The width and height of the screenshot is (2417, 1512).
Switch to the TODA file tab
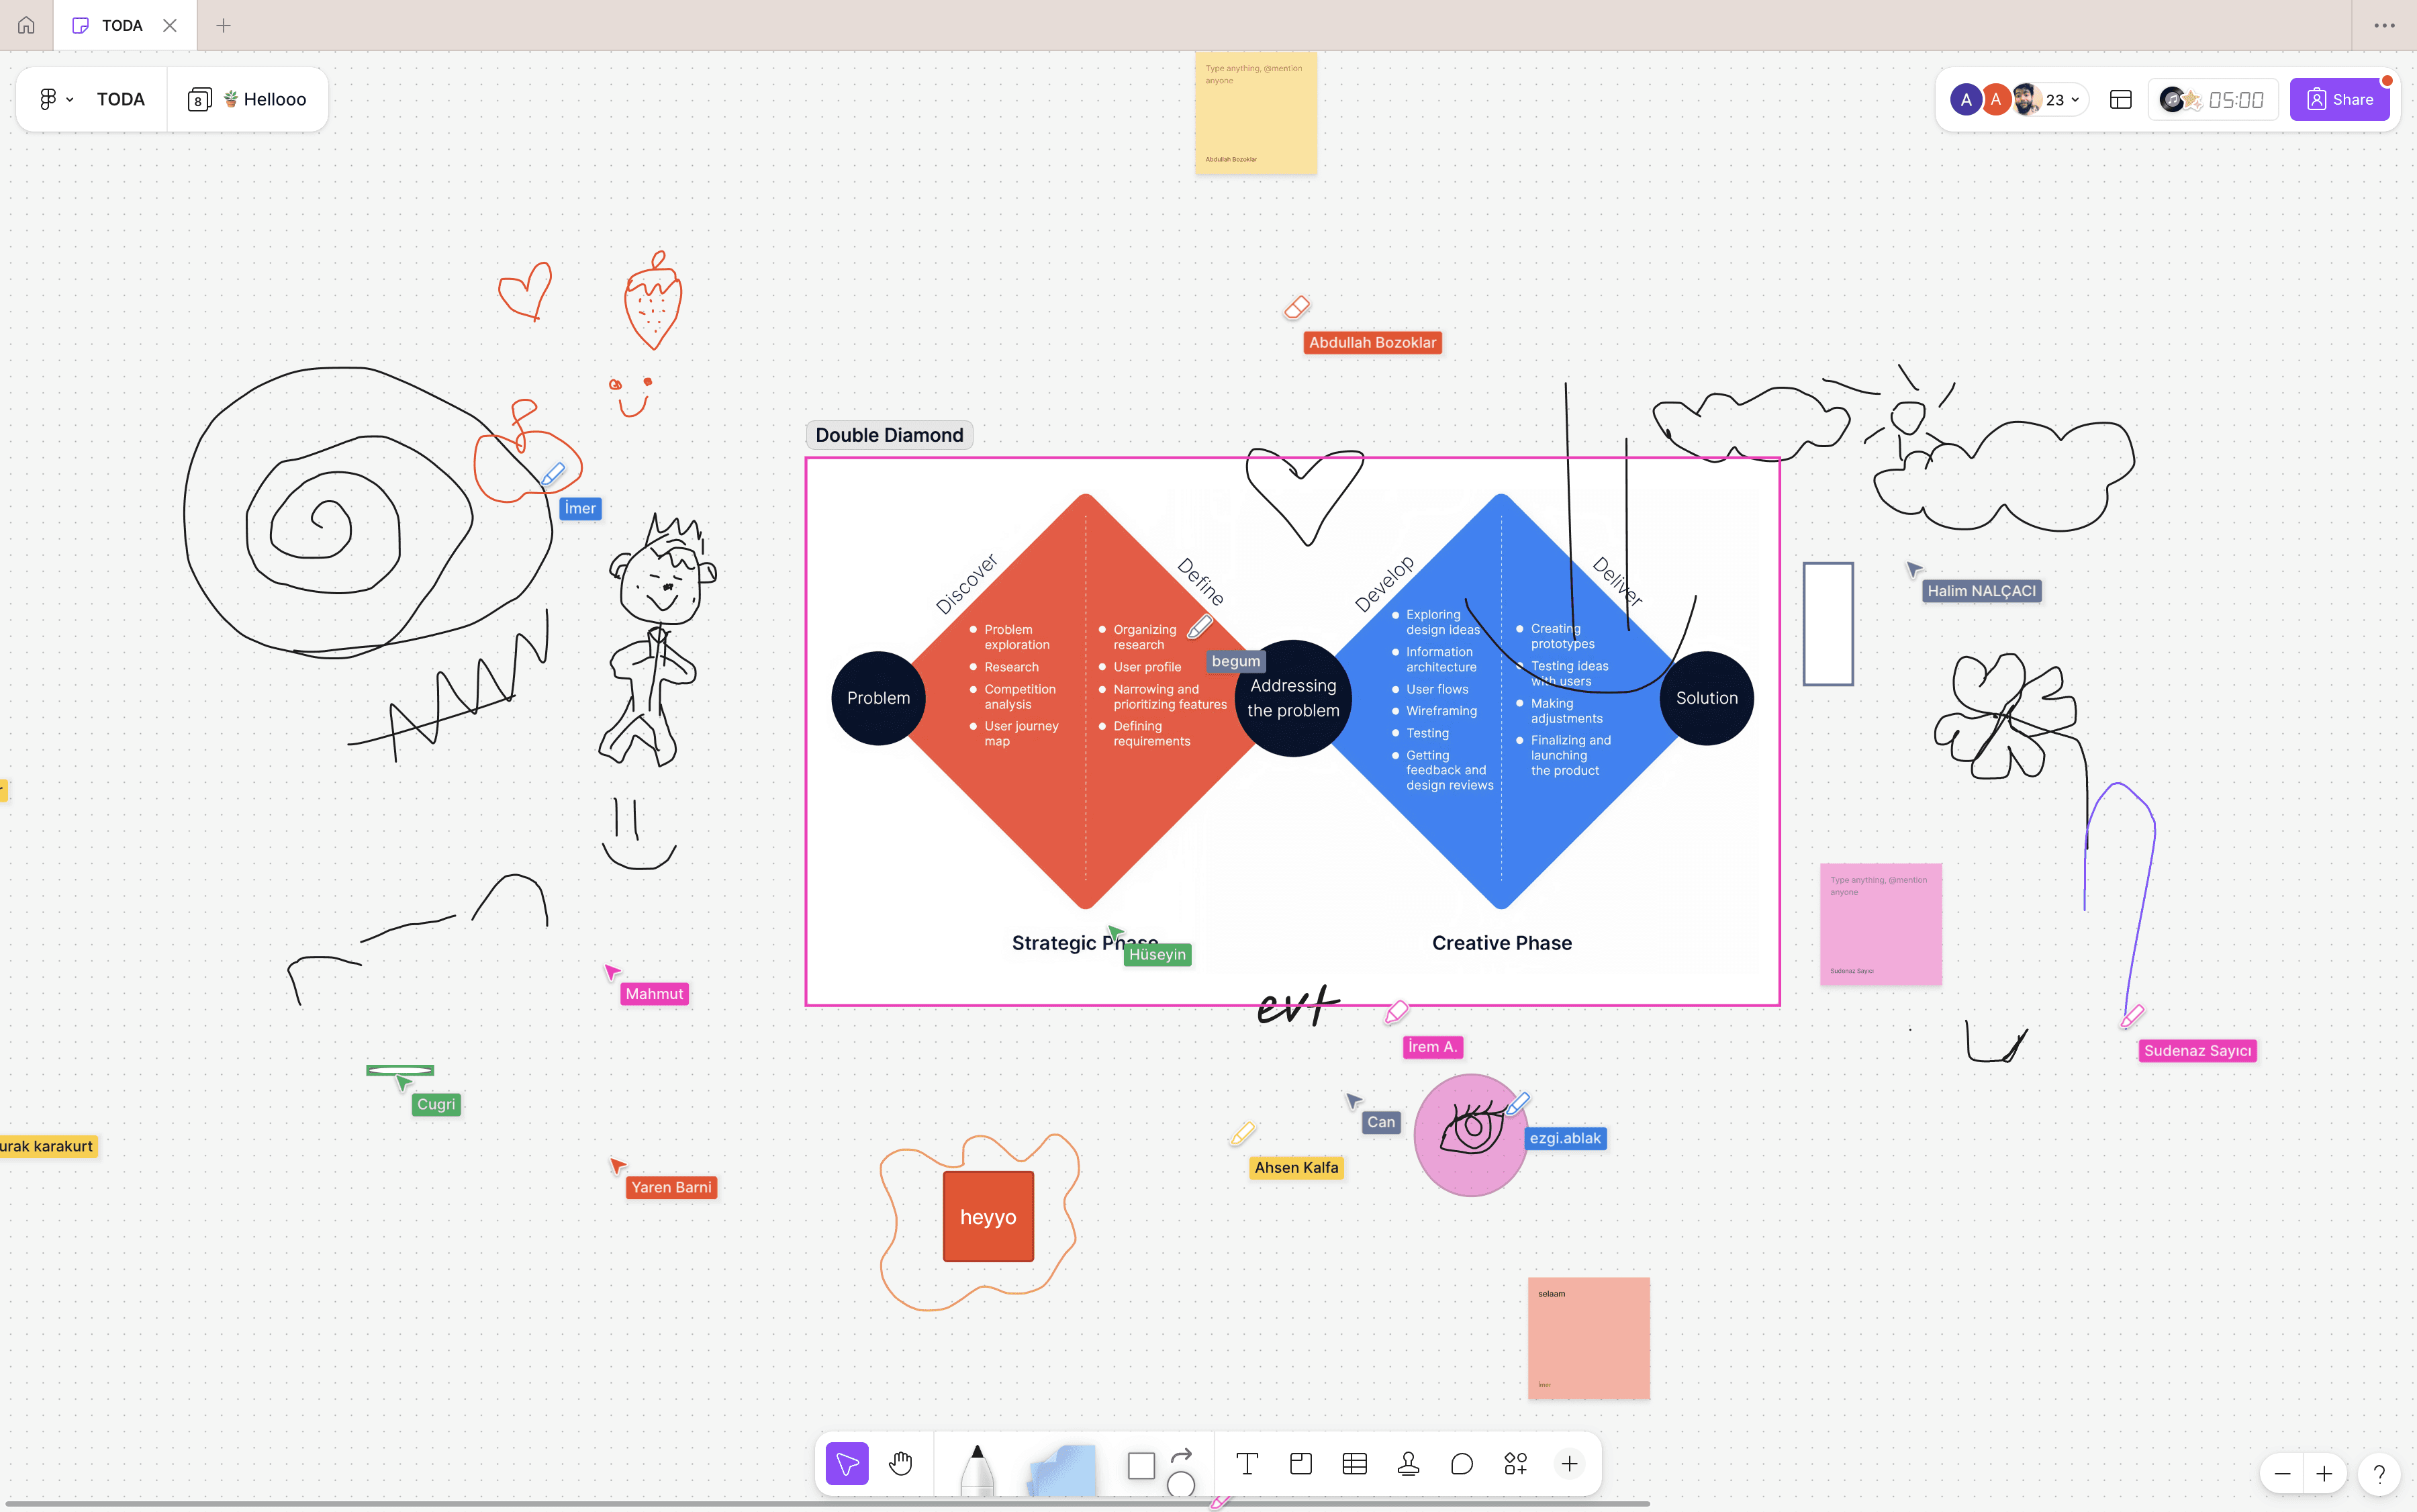(121, 25)
